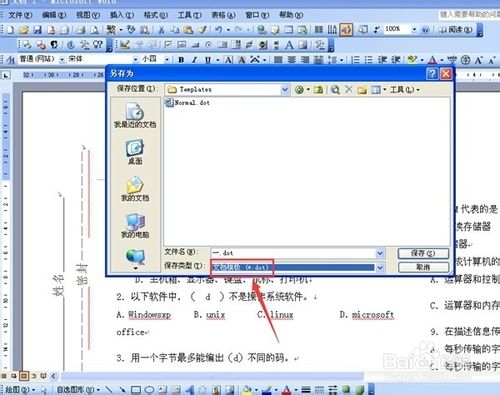The height and width of the screenshot is (395, 500).
Task: Open the 编辑 menu
Action: coord(54,15)
